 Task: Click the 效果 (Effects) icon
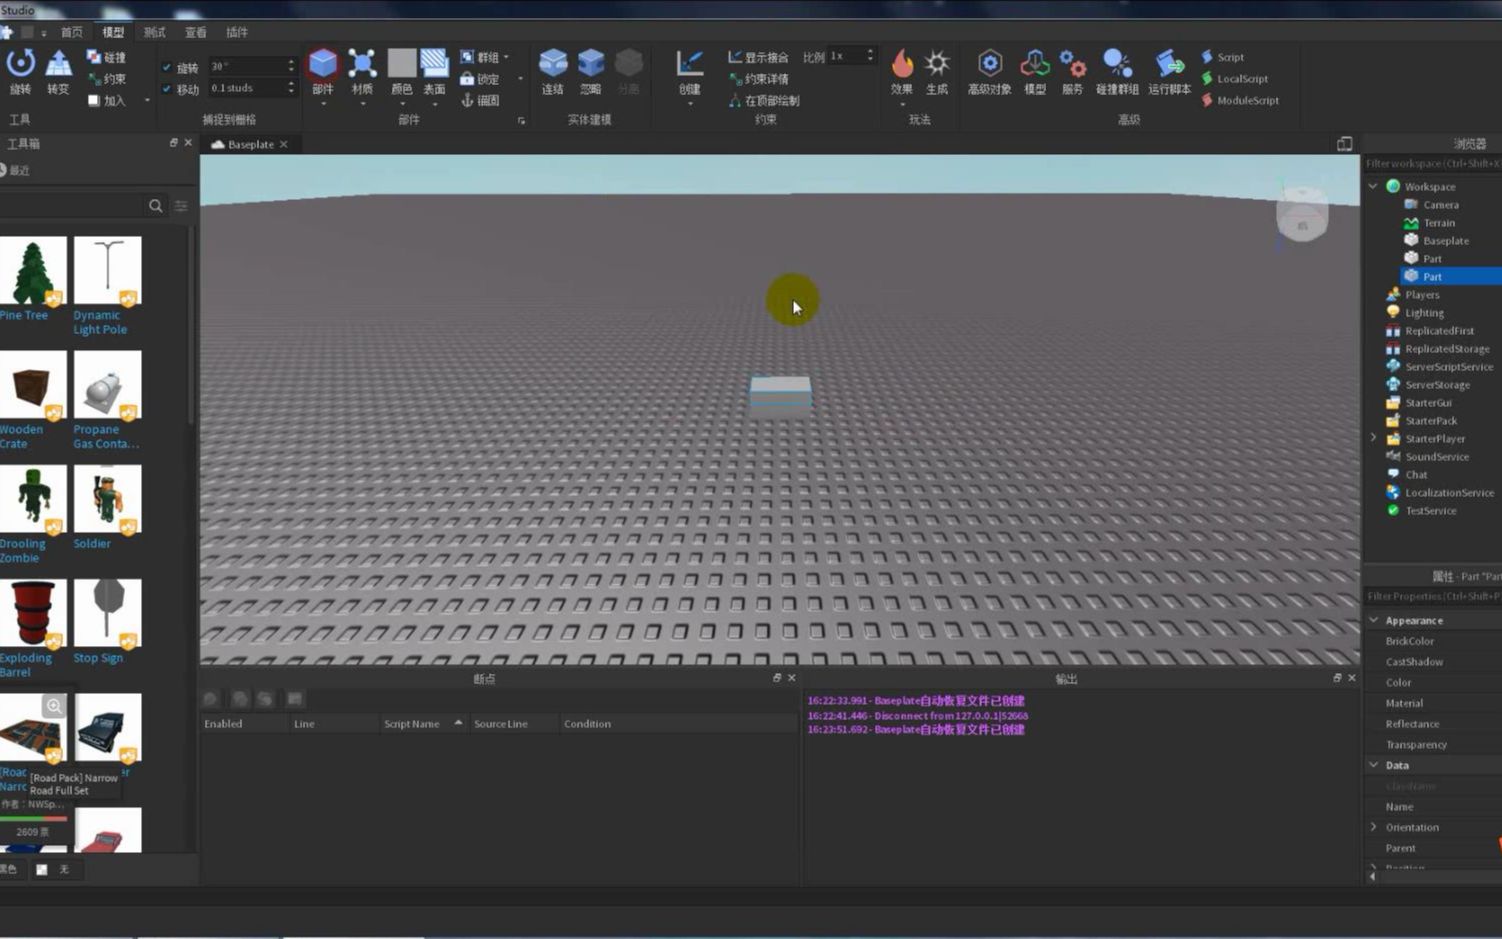pos(901,63)
